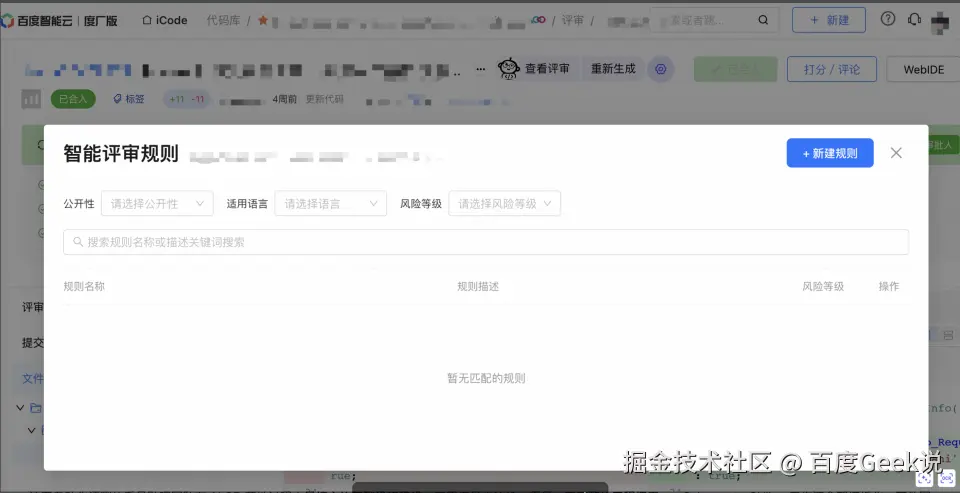Click the + 新建规则 button

coord(830,153)
